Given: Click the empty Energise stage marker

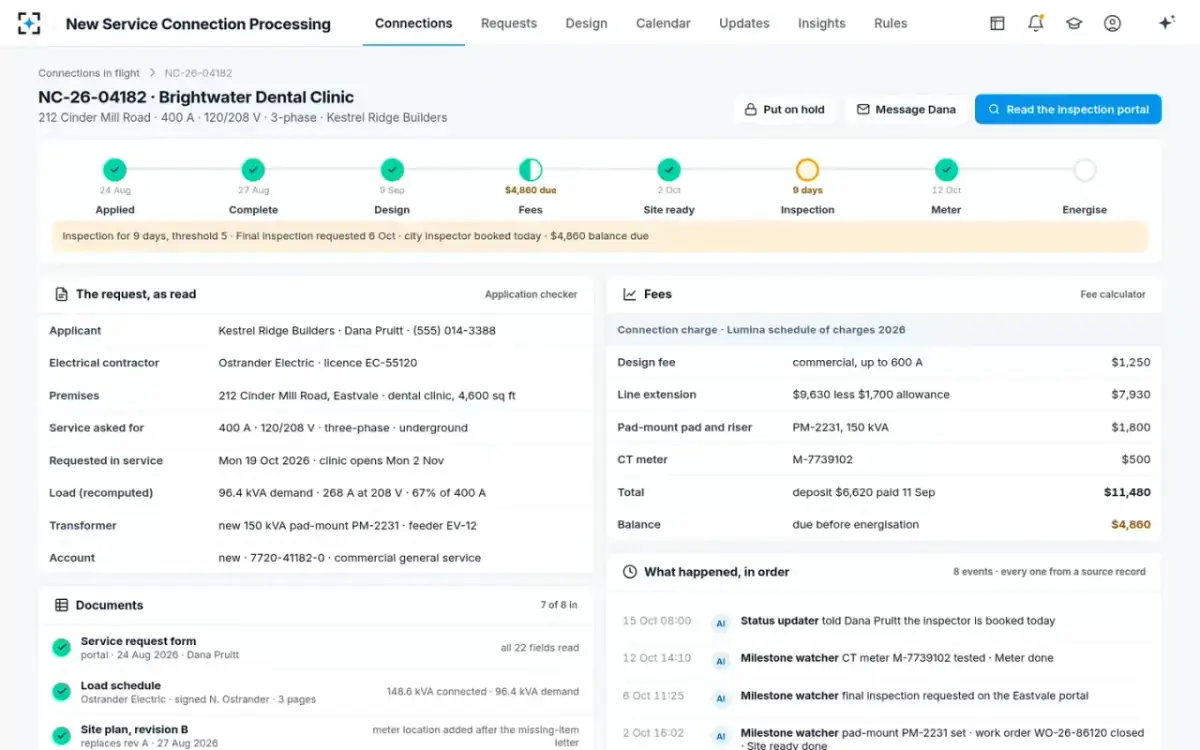Looking at the screenshot, I should 1084,170.
